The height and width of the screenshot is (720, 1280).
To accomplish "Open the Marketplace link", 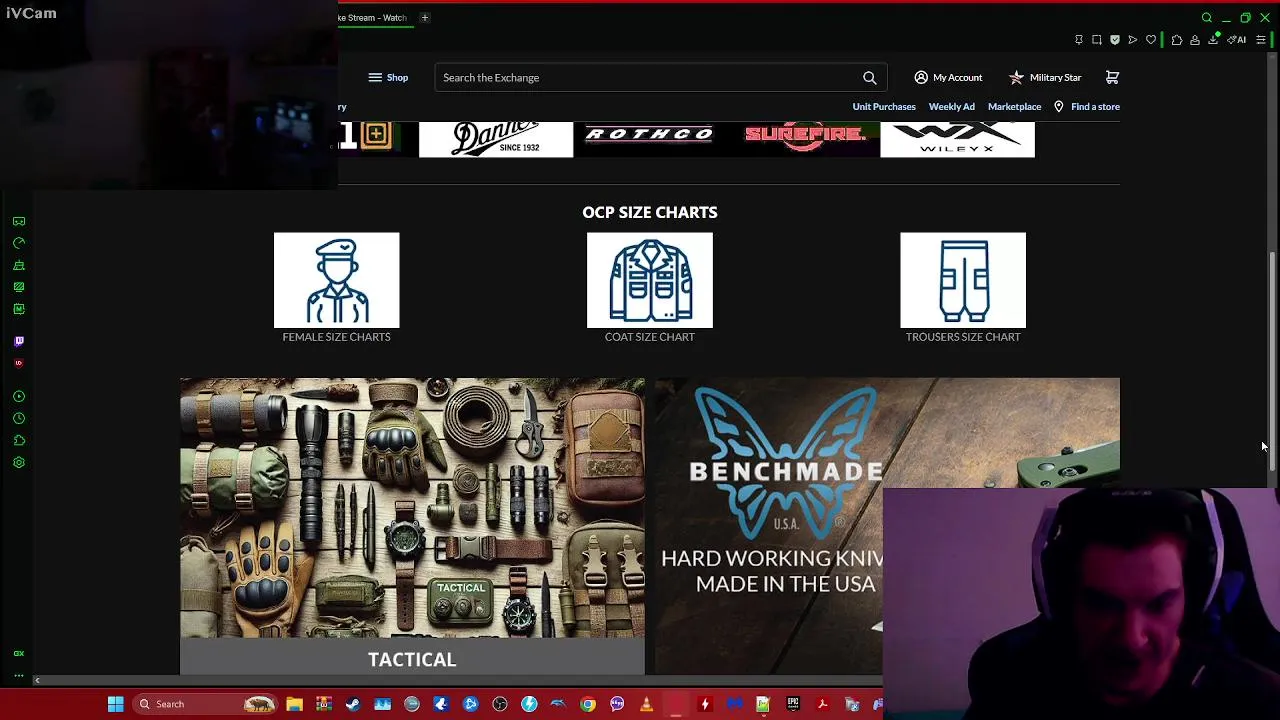I will click(1014, 106).
